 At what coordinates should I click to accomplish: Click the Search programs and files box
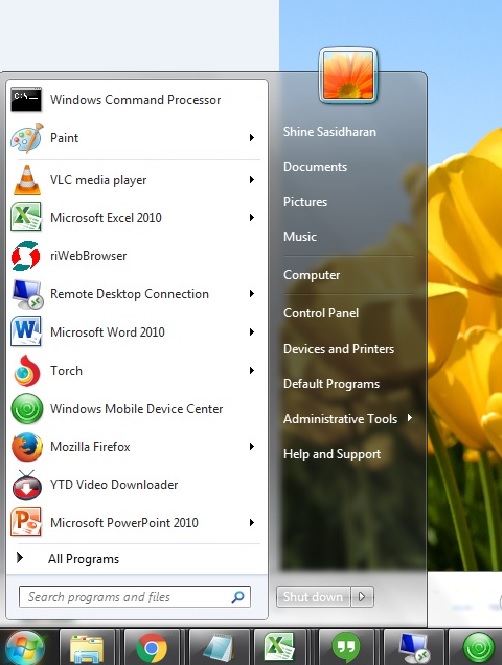[135, 597]
